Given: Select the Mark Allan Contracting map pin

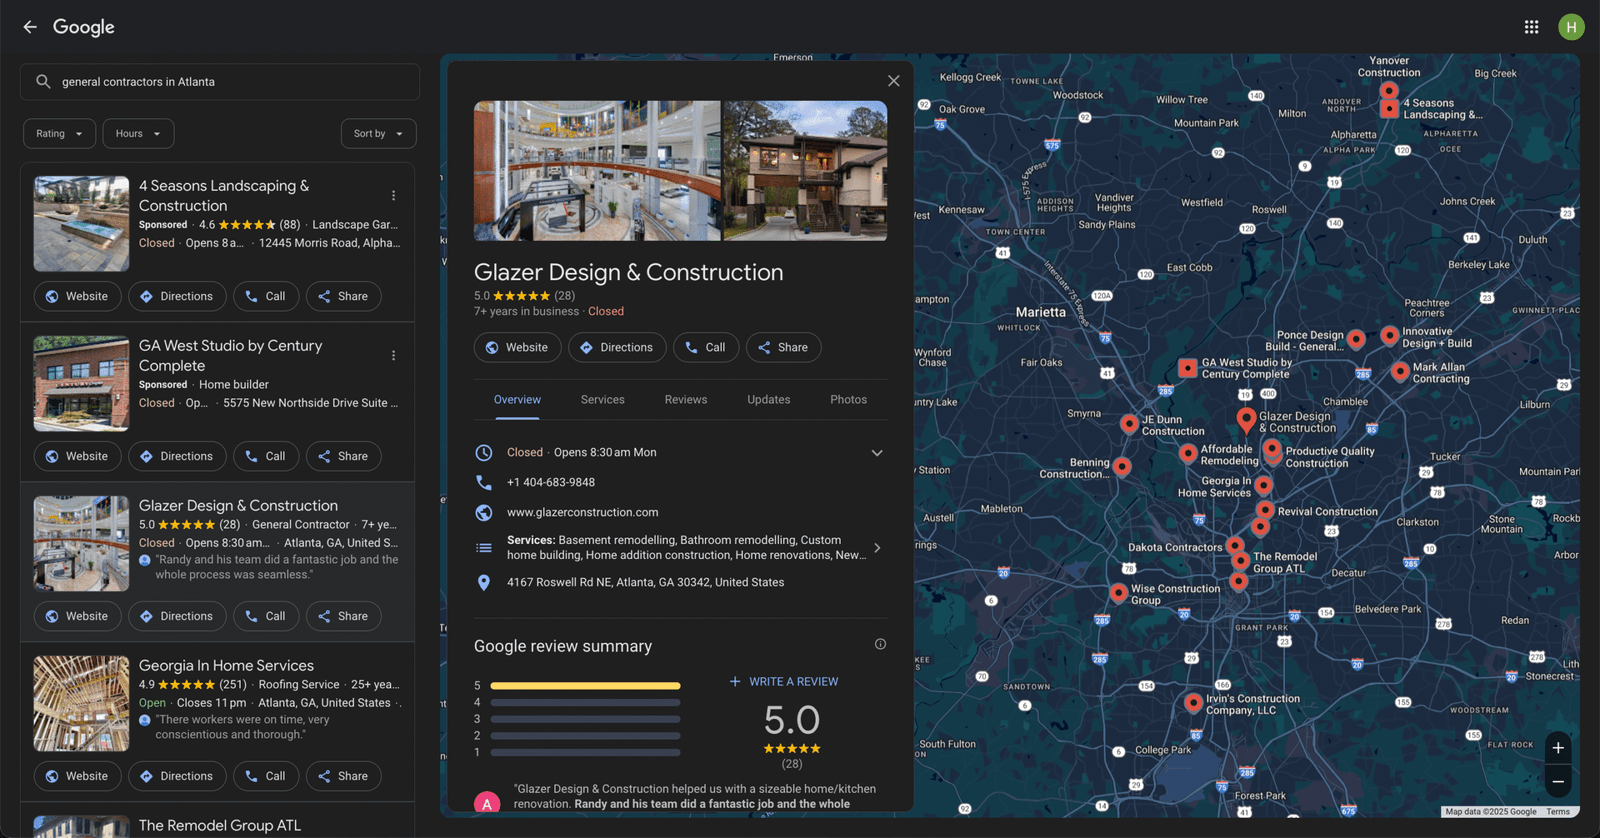Looking at the screenshot, I should (x=1400, y=371).
